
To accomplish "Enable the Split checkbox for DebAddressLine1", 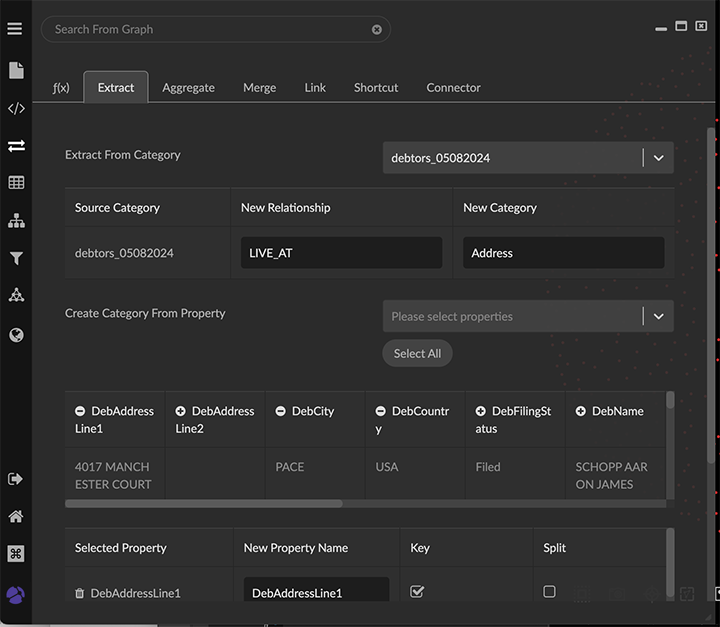I will point(549,592).
